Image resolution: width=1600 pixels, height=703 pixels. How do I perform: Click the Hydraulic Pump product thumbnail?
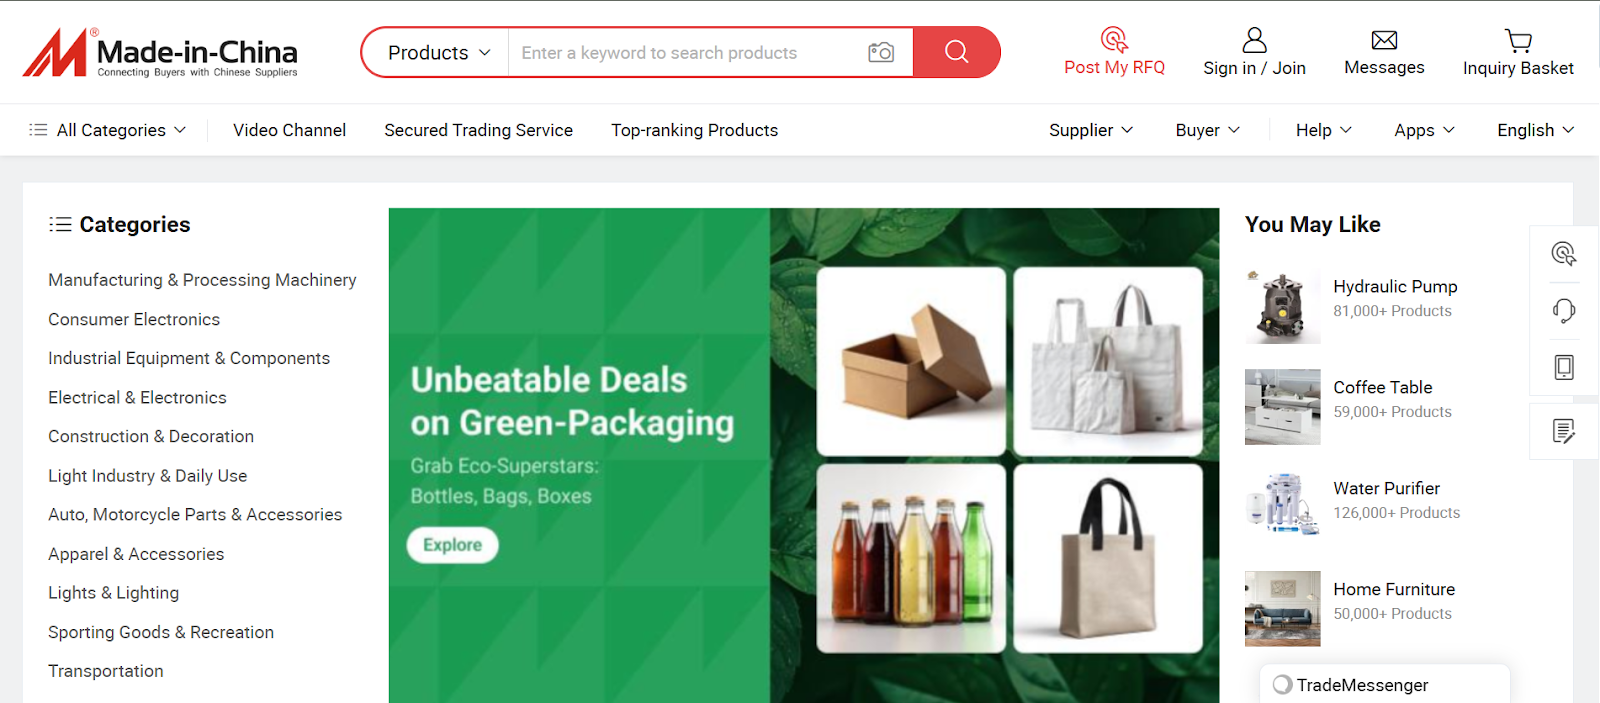coord(1282,306)
